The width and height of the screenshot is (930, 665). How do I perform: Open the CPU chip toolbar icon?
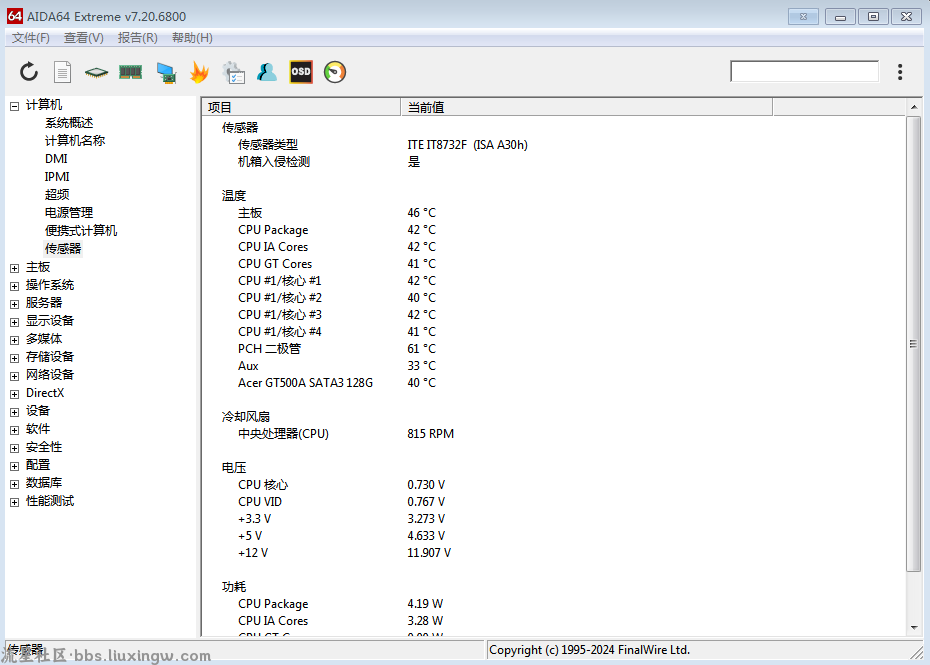coord(96,73)
